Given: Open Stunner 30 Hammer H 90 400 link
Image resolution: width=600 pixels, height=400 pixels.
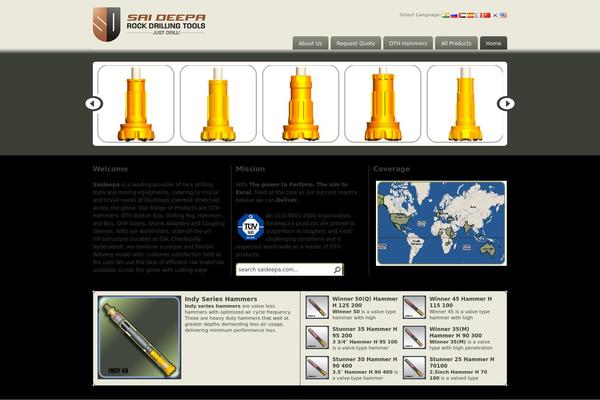Looking at the screenshot, I should [365, 362].
